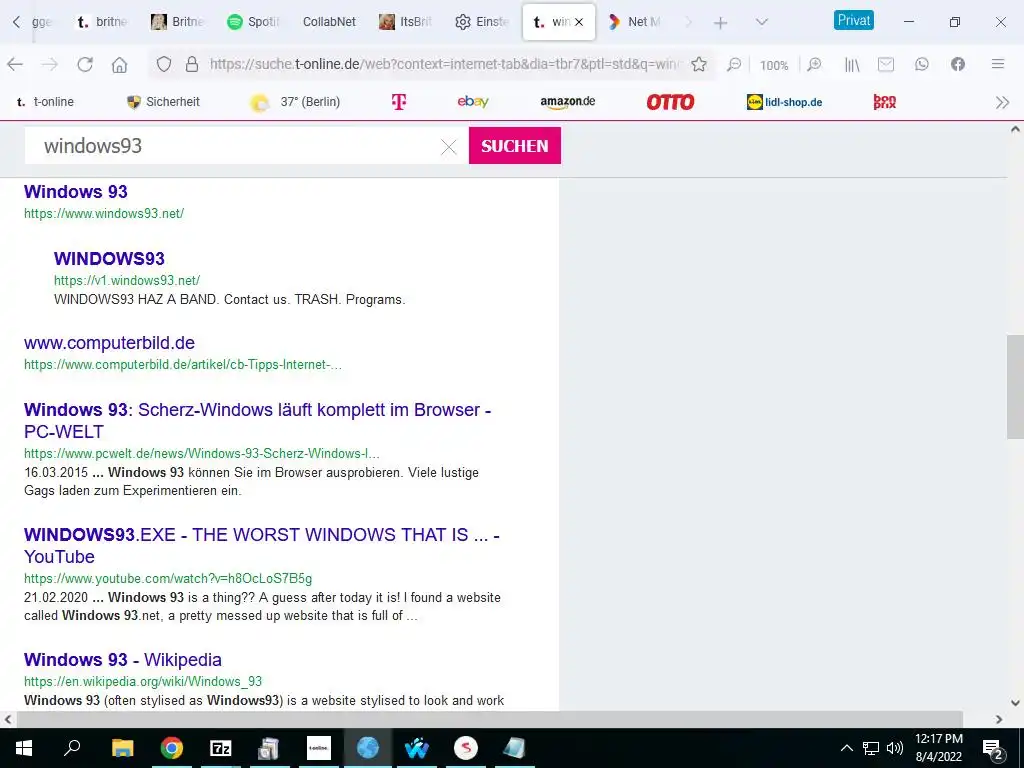1024x768 pixels.
Task: Open the t-online bookmark
Action: [x=45, y=102]
